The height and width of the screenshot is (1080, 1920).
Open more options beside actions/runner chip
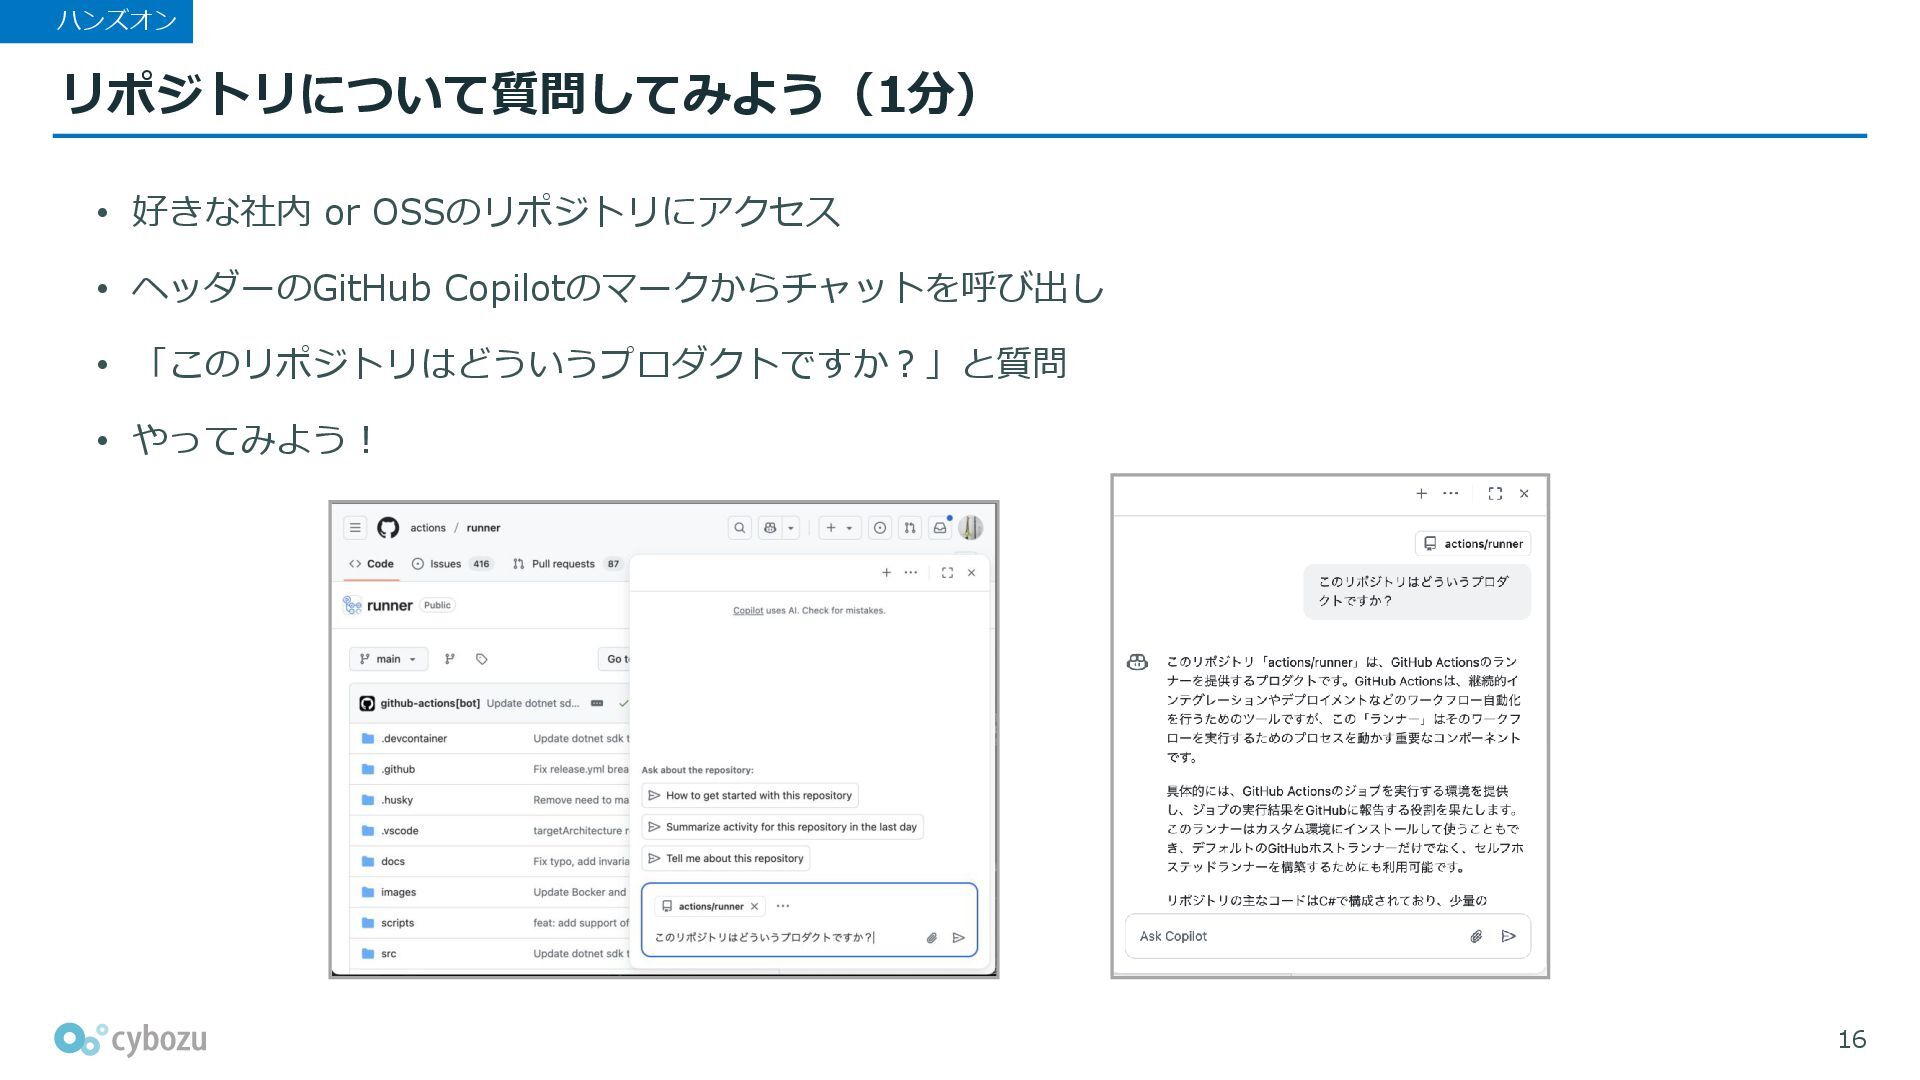[783, 907]
